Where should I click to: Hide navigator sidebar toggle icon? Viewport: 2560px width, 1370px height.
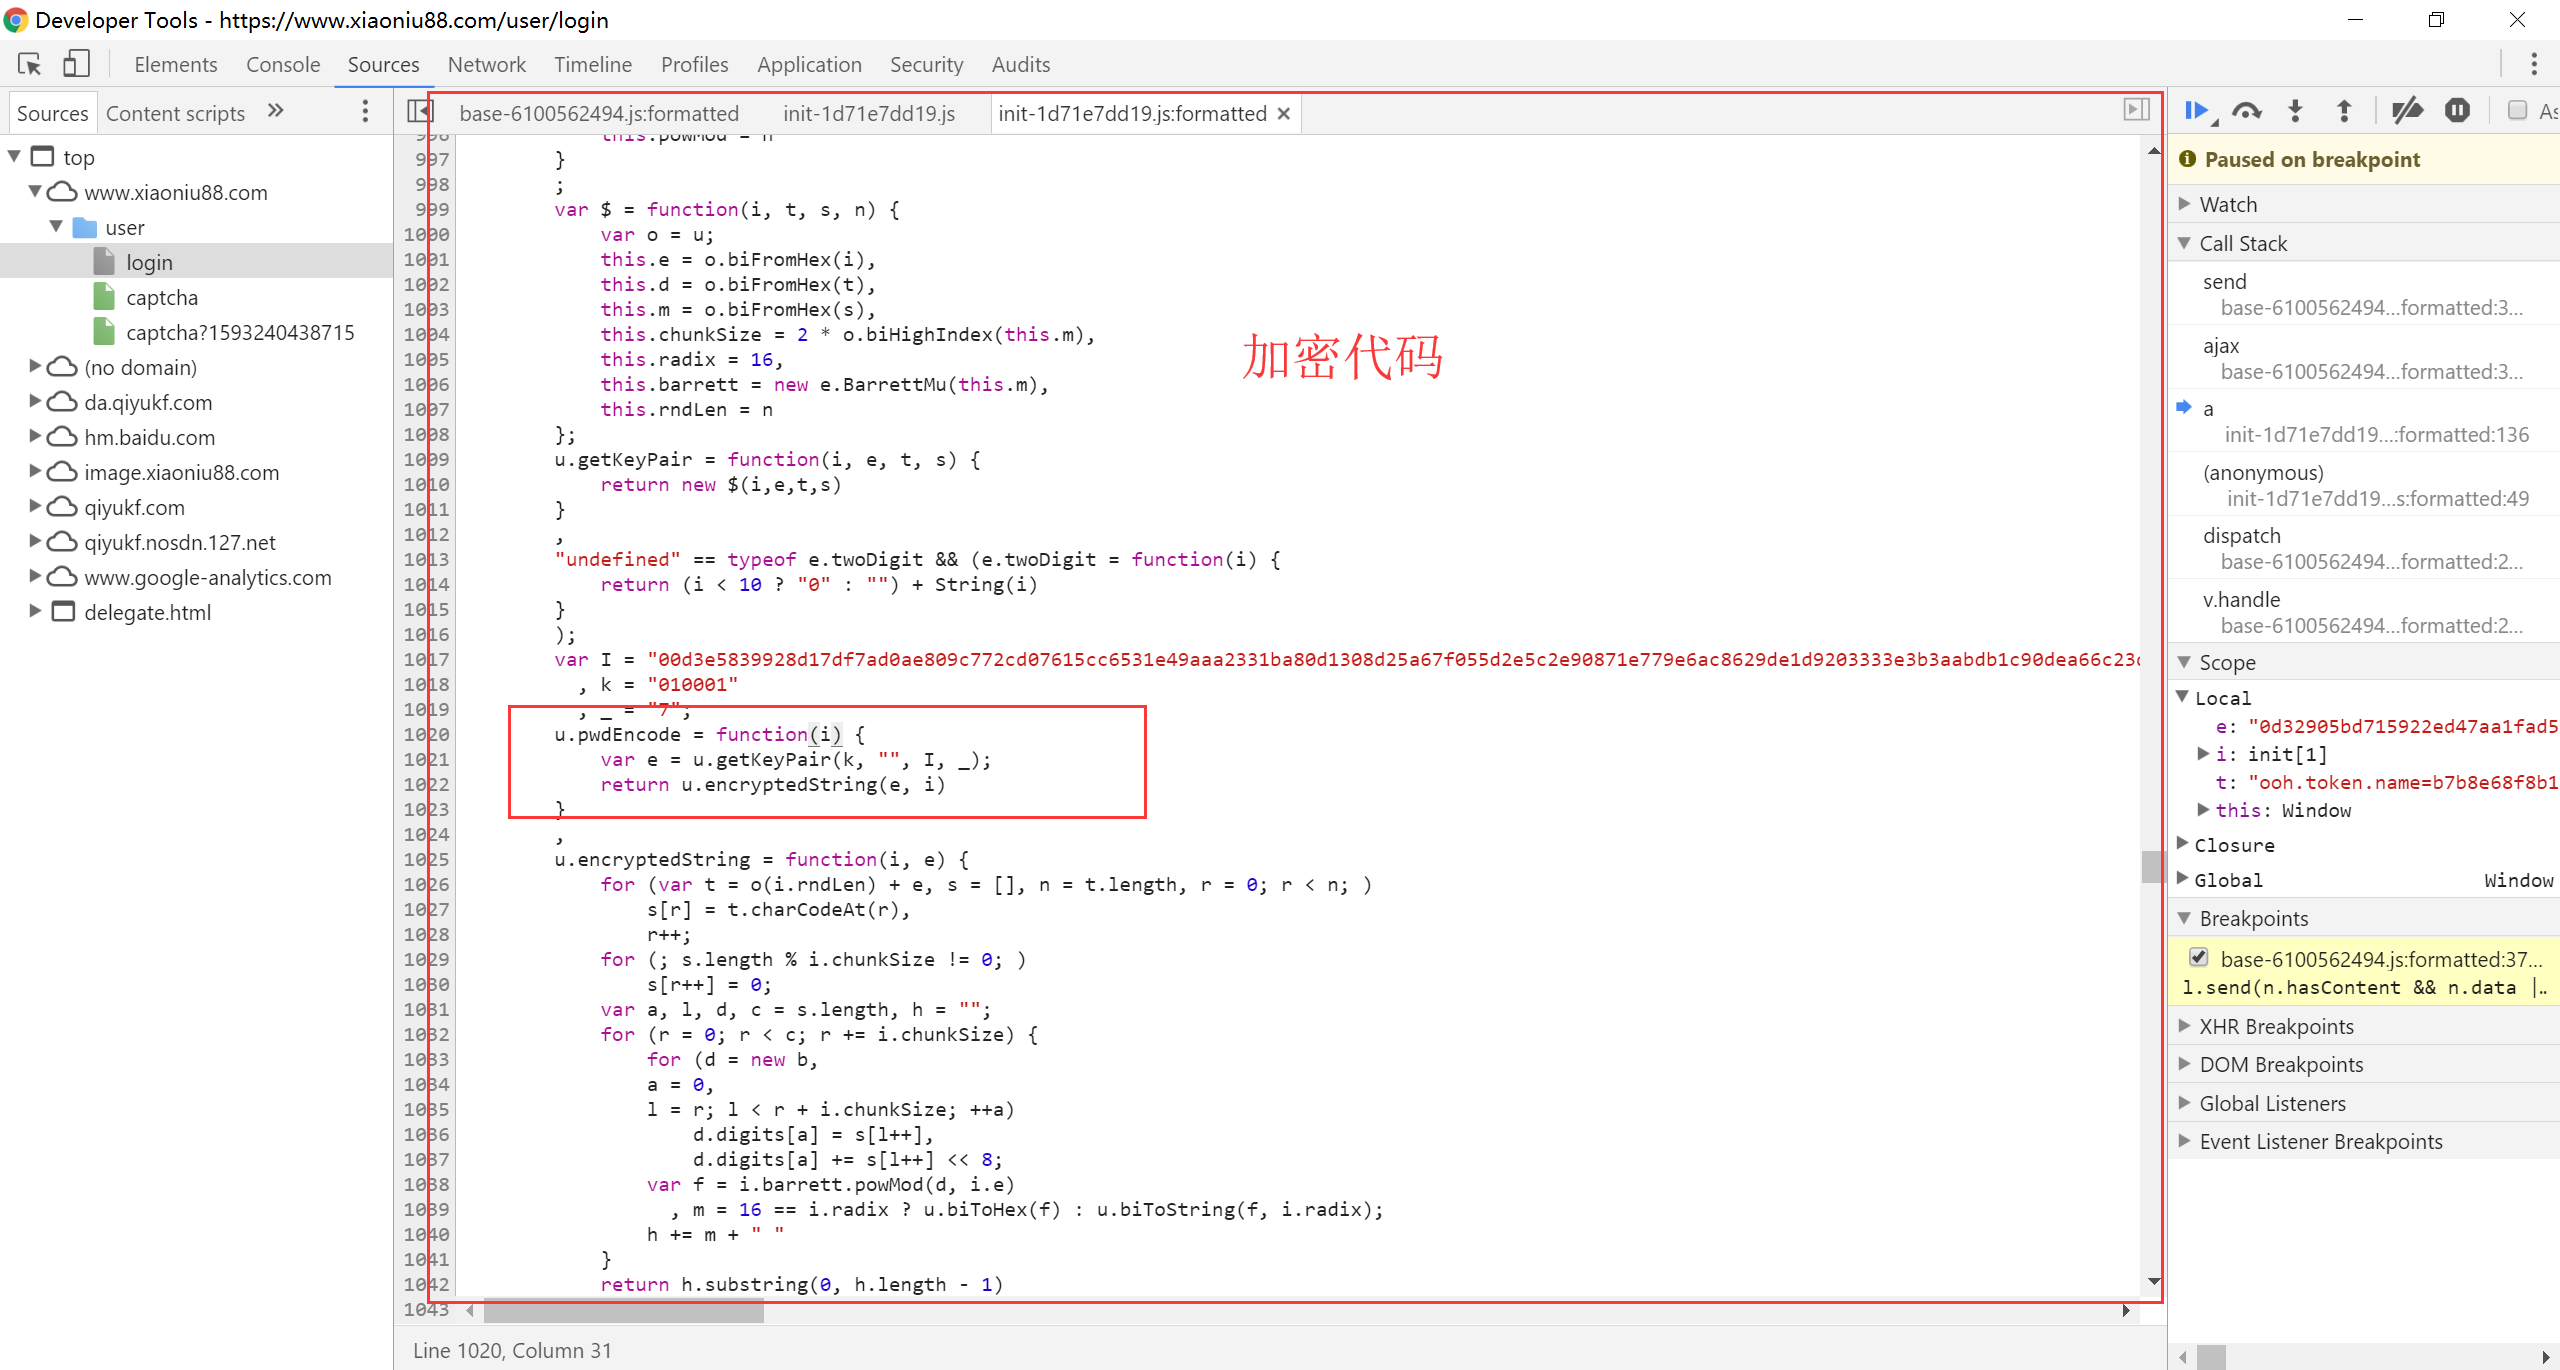[419, 111]
